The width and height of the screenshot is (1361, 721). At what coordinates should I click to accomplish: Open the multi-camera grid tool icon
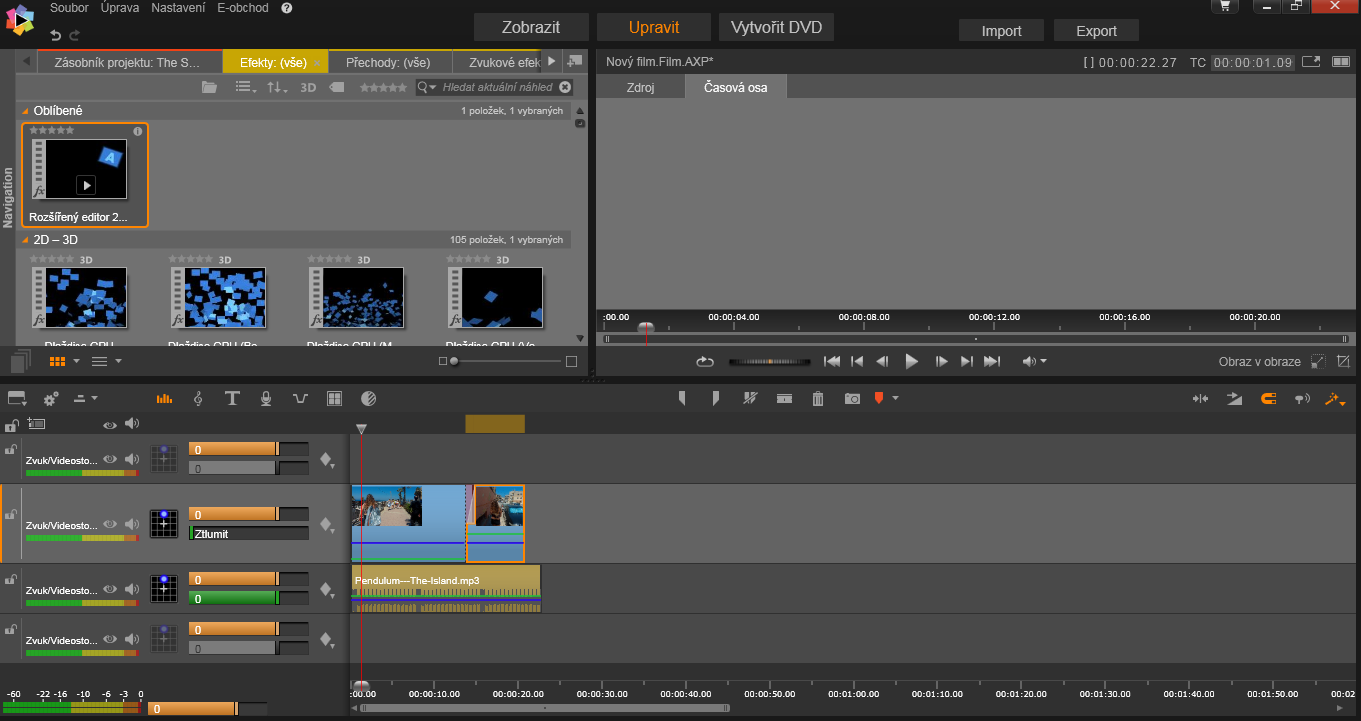coord(335,398)
